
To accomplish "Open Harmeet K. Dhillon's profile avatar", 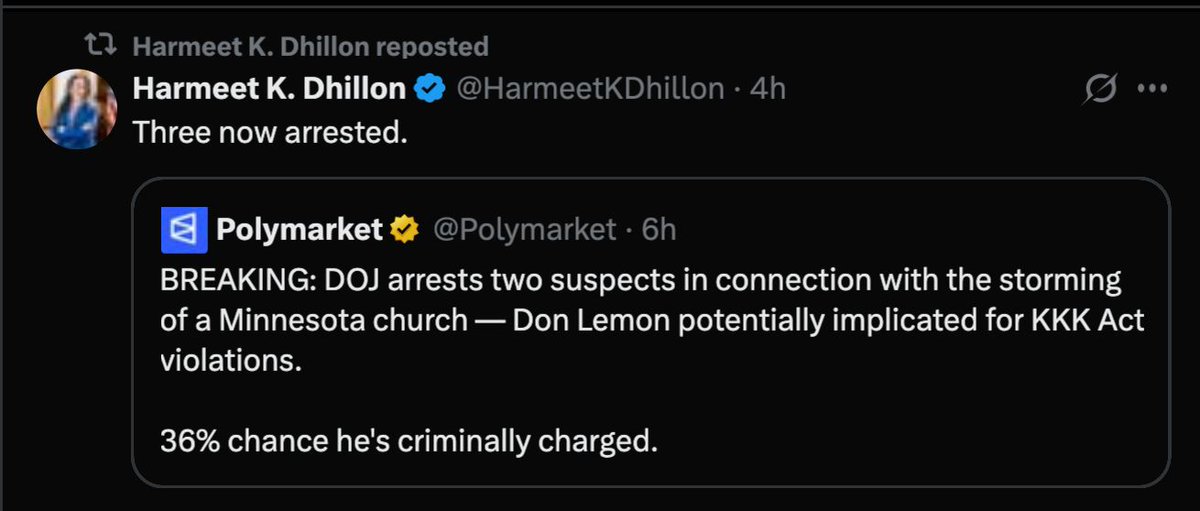I will click(77, 111).
